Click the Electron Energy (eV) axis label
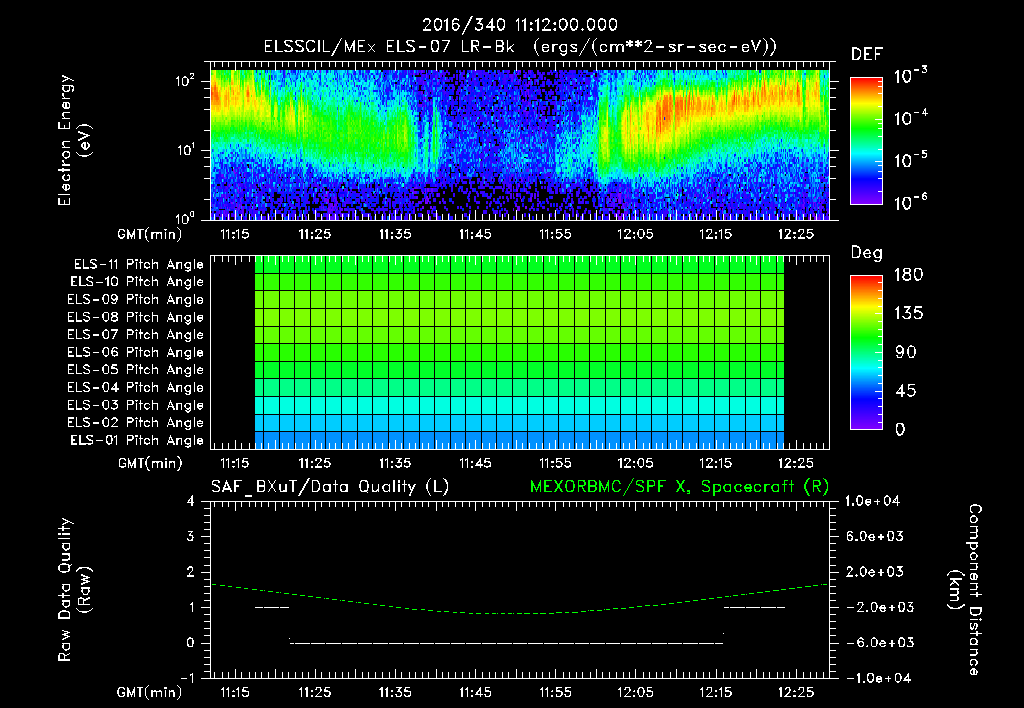Image resolution: width=1024 pixels, height=708 pixels. point(74,140)
